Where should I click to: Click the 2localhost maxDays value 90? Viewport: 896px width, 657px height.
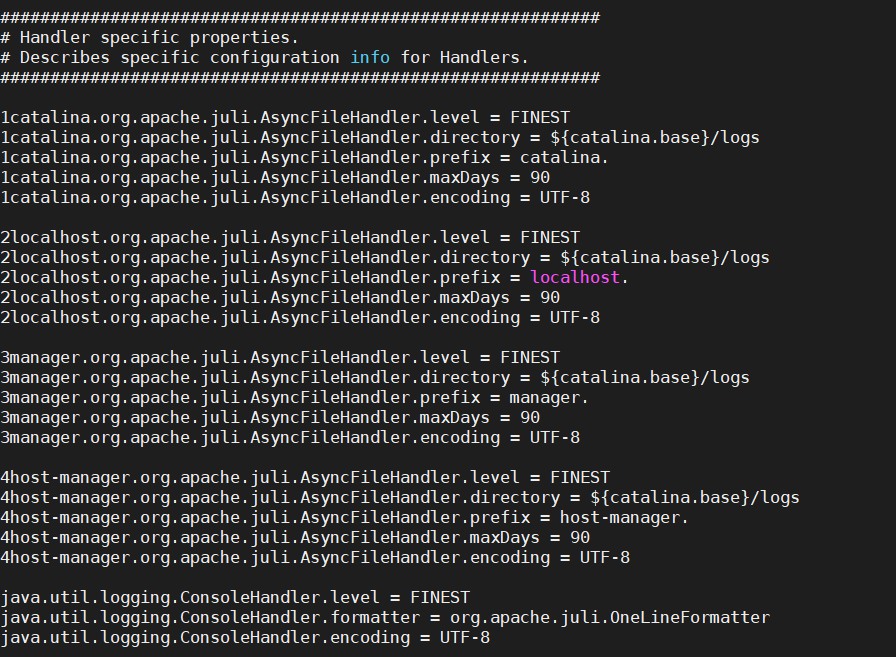click(550, 298)
